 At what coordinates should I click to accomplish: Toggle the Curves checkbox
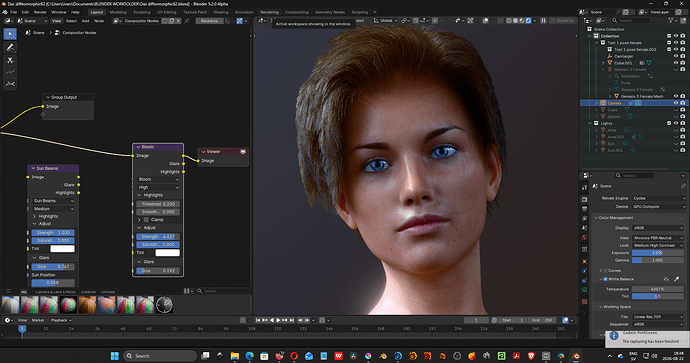(606, 271)
